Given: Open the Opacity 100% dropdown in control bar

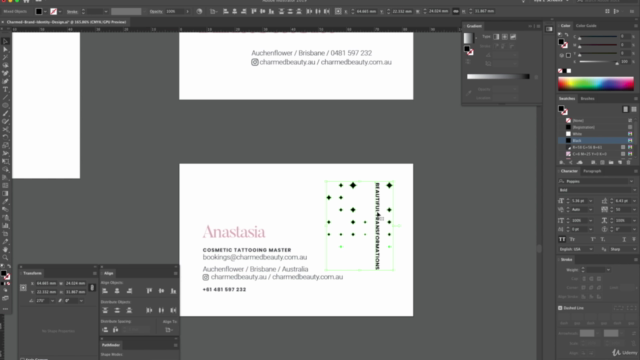Looking at the screenshot, I should 187,11.
